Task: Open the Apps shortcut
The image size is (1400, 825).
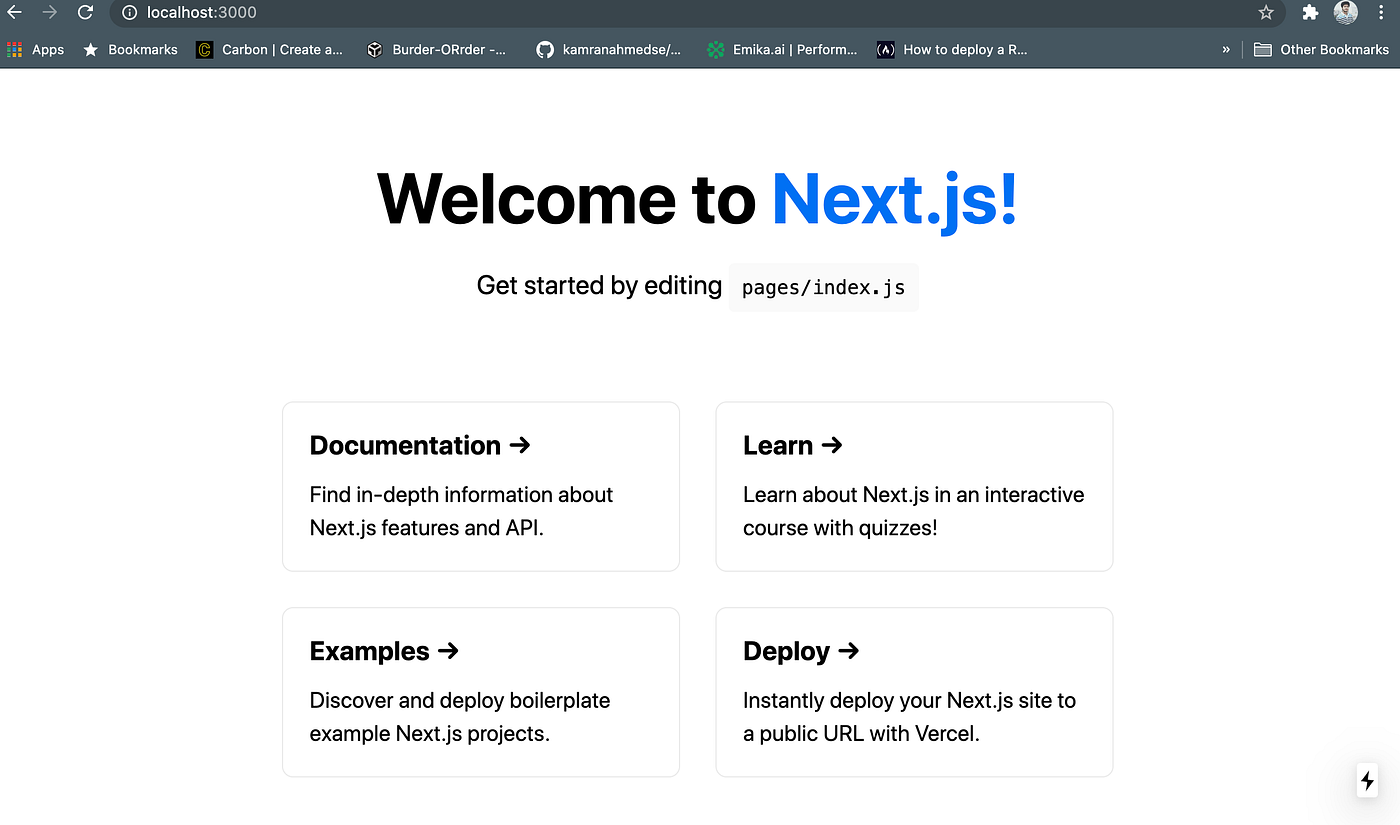Action: [x=36, y=49]
